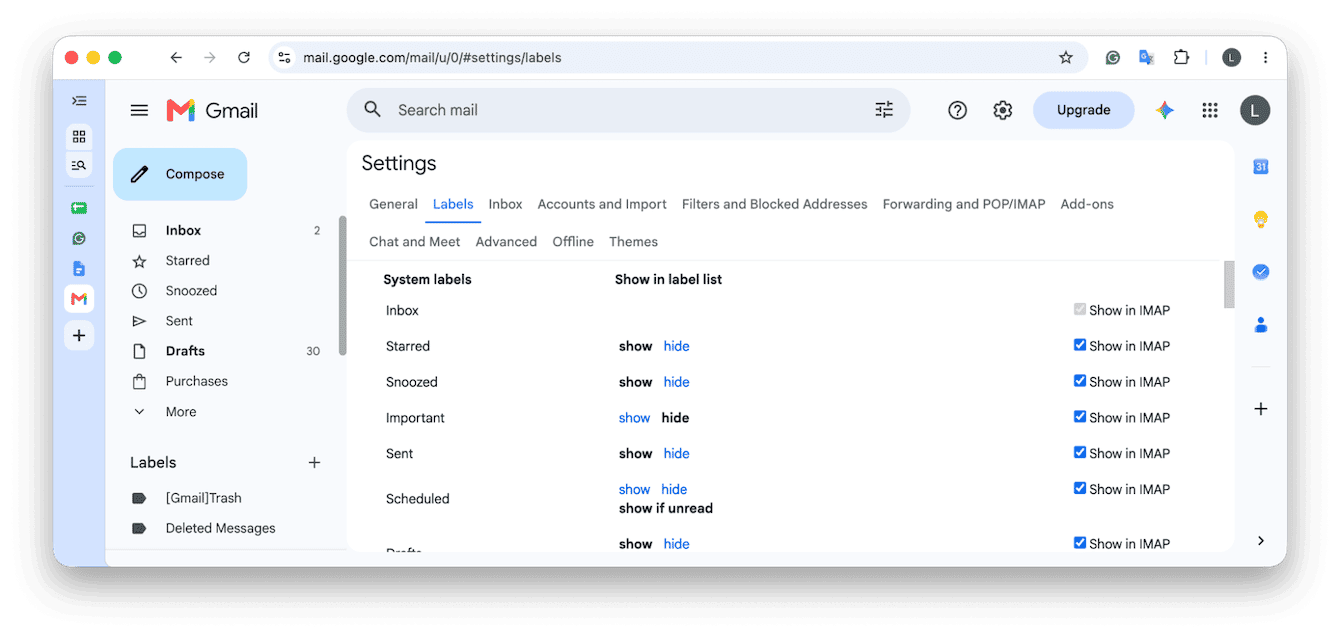The image size is (1340, 637).
Task: Add new app in left sidebar
Action: tap(79, 335)
